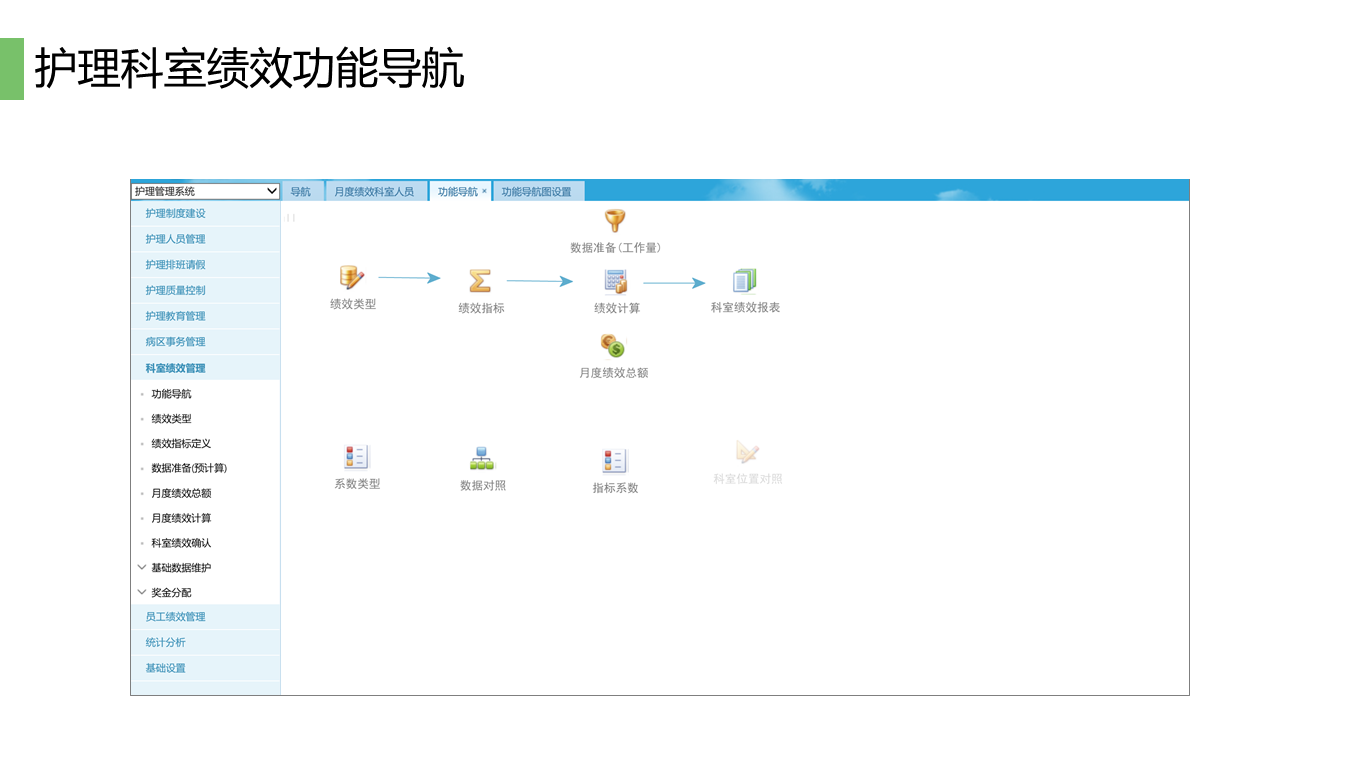Click the greyed 科室位置对照 icon

pos(747,452)
